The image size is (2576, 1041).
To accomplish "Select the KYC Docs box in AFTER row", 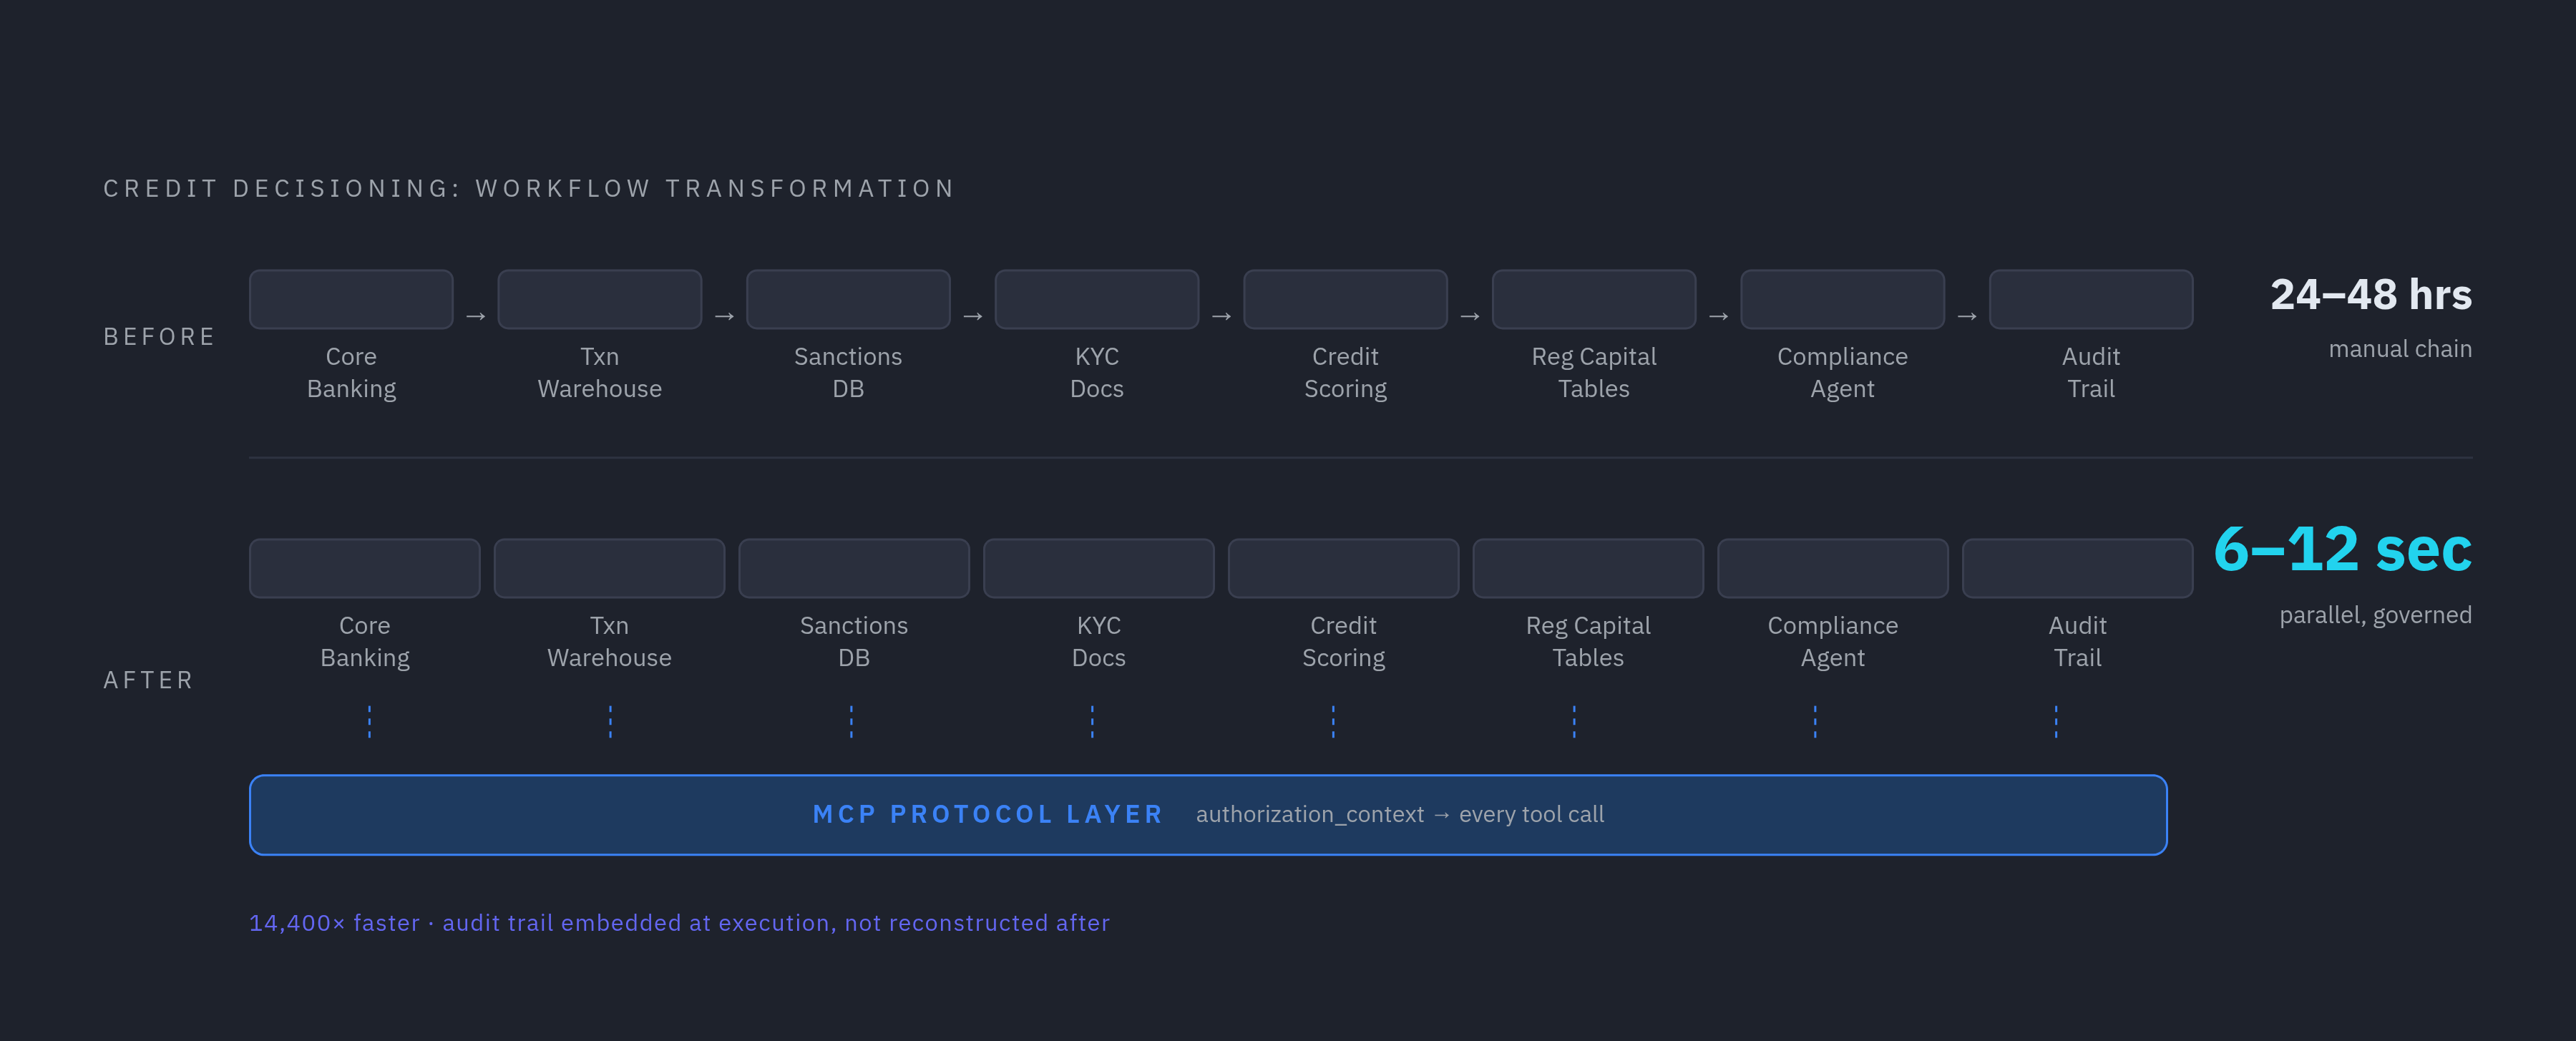I will click(x=1099, y=568).
